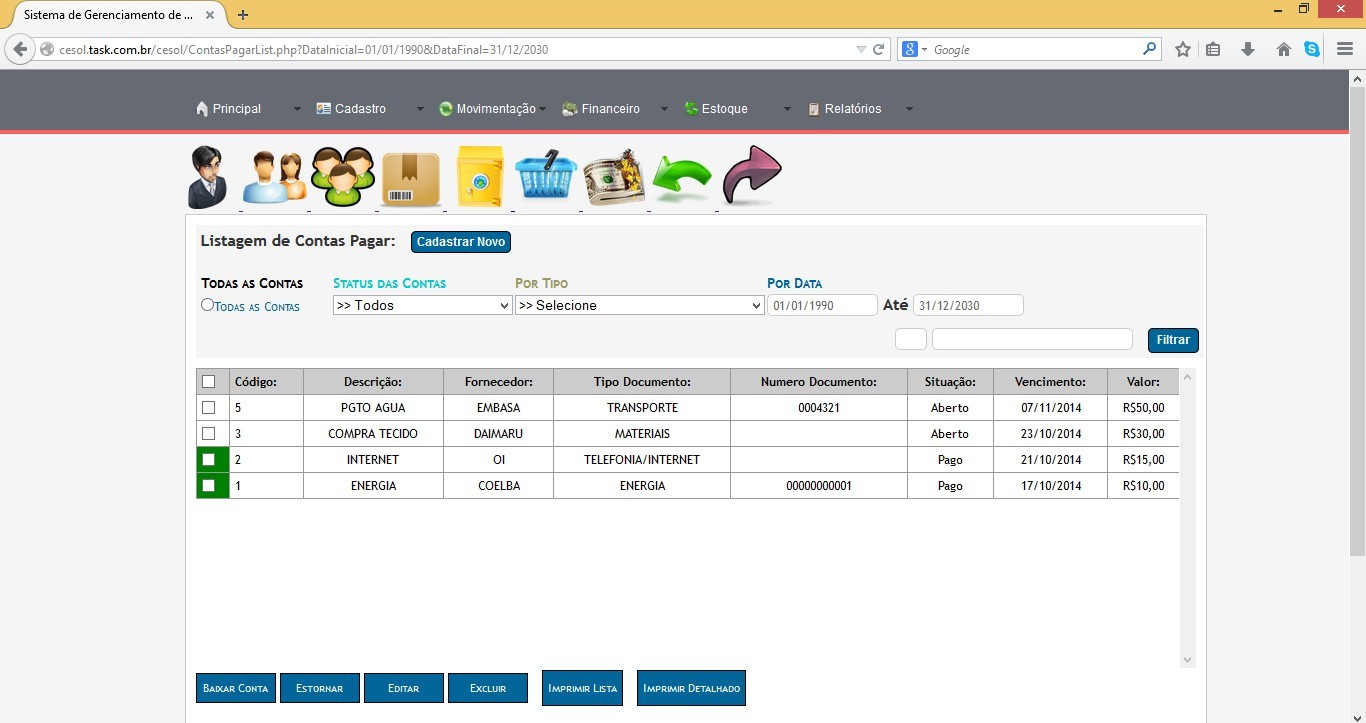This screenshot has height=723, width=1366.
Task: Click the burning money icon
Action: pos(614,177)
